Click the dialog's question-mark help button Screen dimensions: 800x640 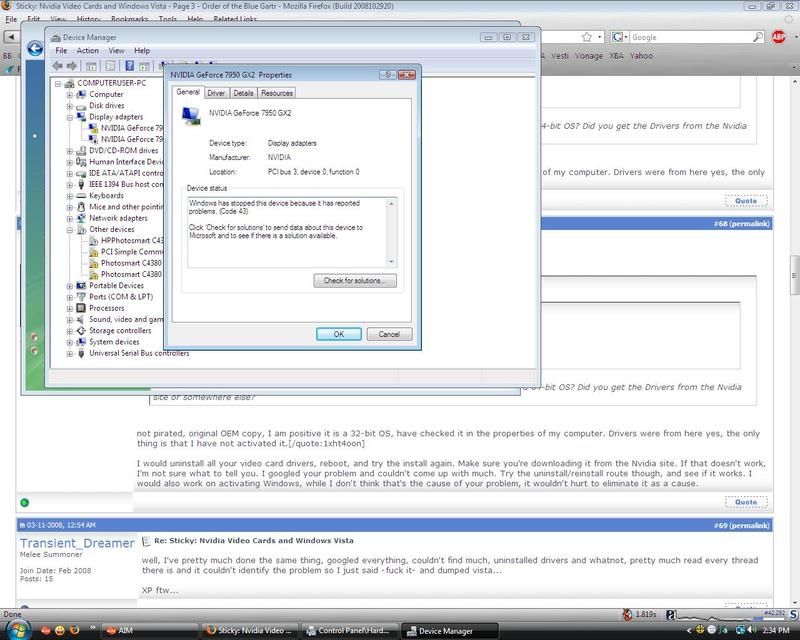point(388,75)
